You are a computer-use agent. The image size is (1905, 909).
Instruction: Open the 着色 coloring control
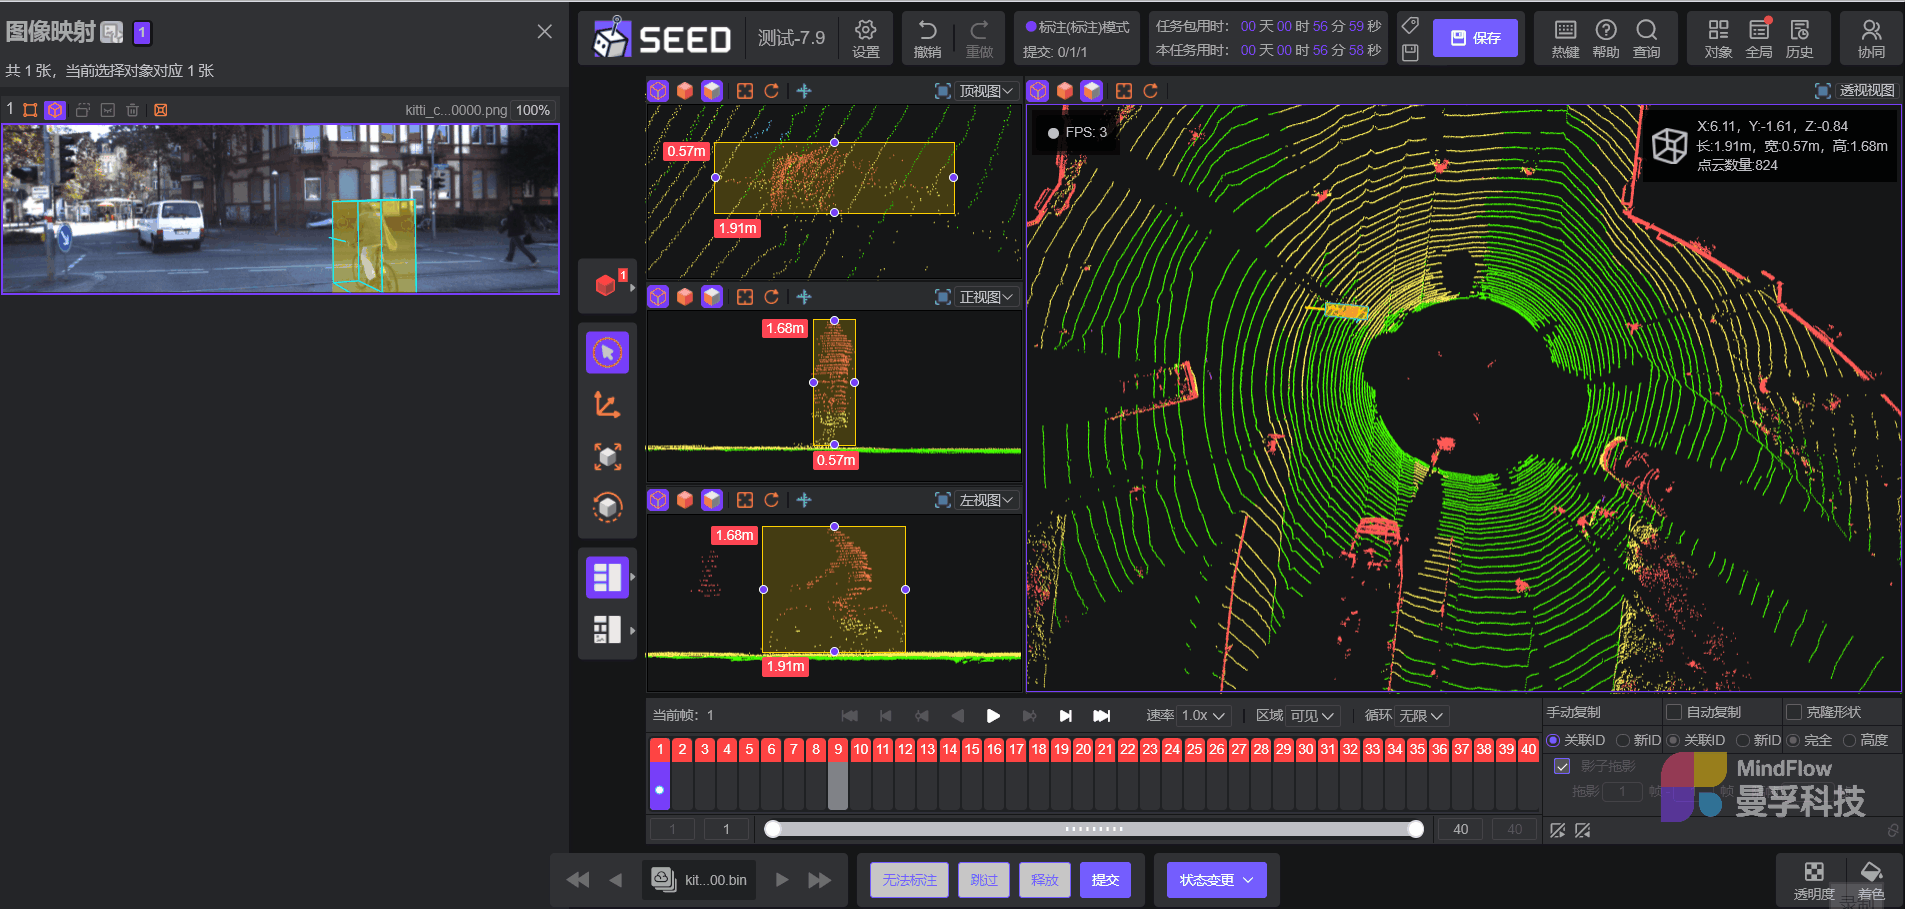pos(1871,880)
